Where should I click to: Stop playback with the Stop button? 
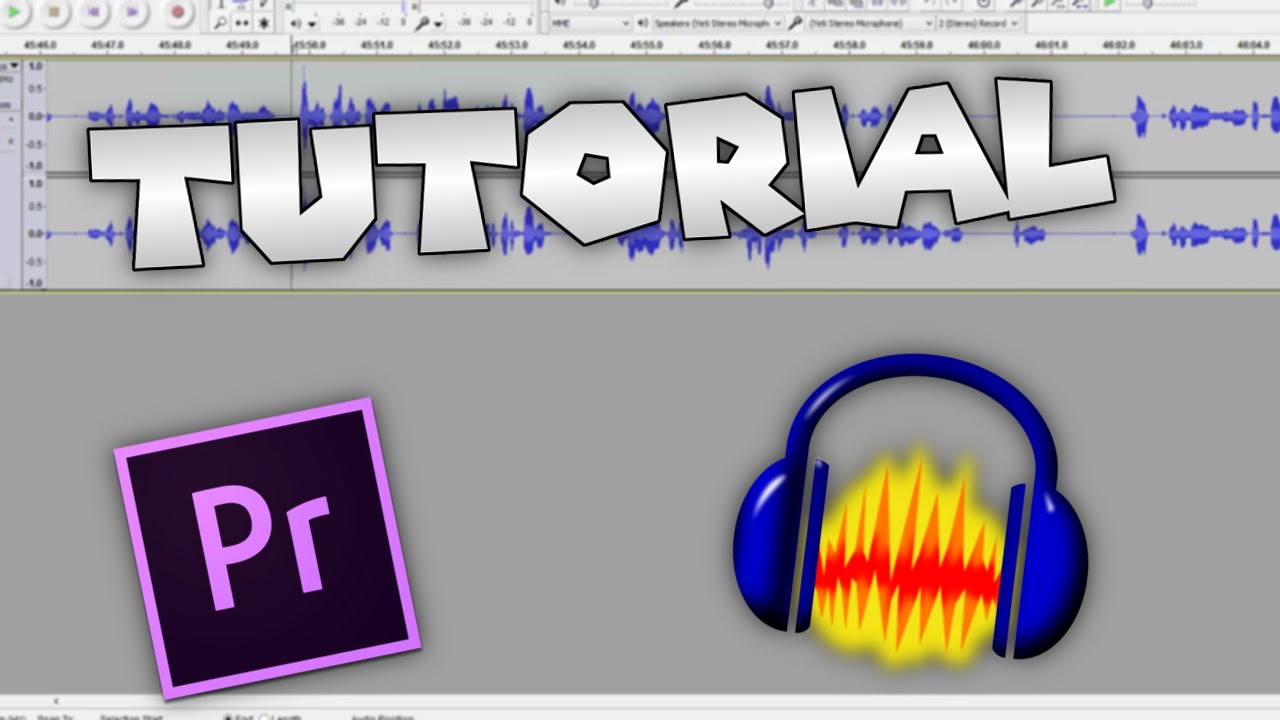click(x=56, y=11)
